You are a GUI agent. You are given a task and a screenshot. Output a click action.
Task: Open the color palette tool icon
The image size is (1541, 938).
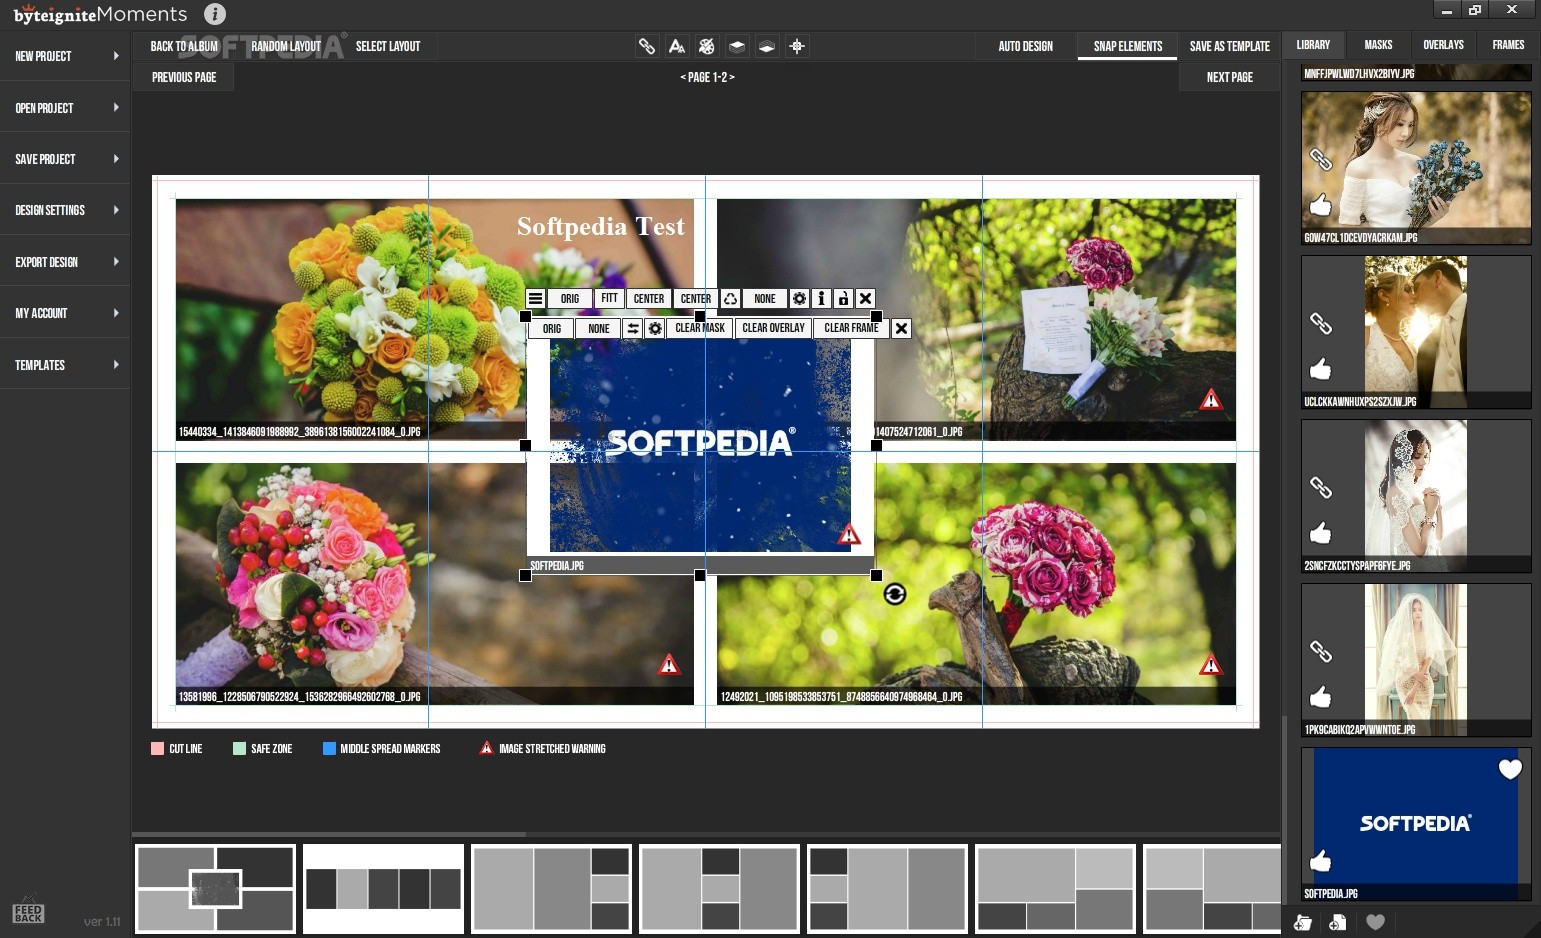click(707, 46)
